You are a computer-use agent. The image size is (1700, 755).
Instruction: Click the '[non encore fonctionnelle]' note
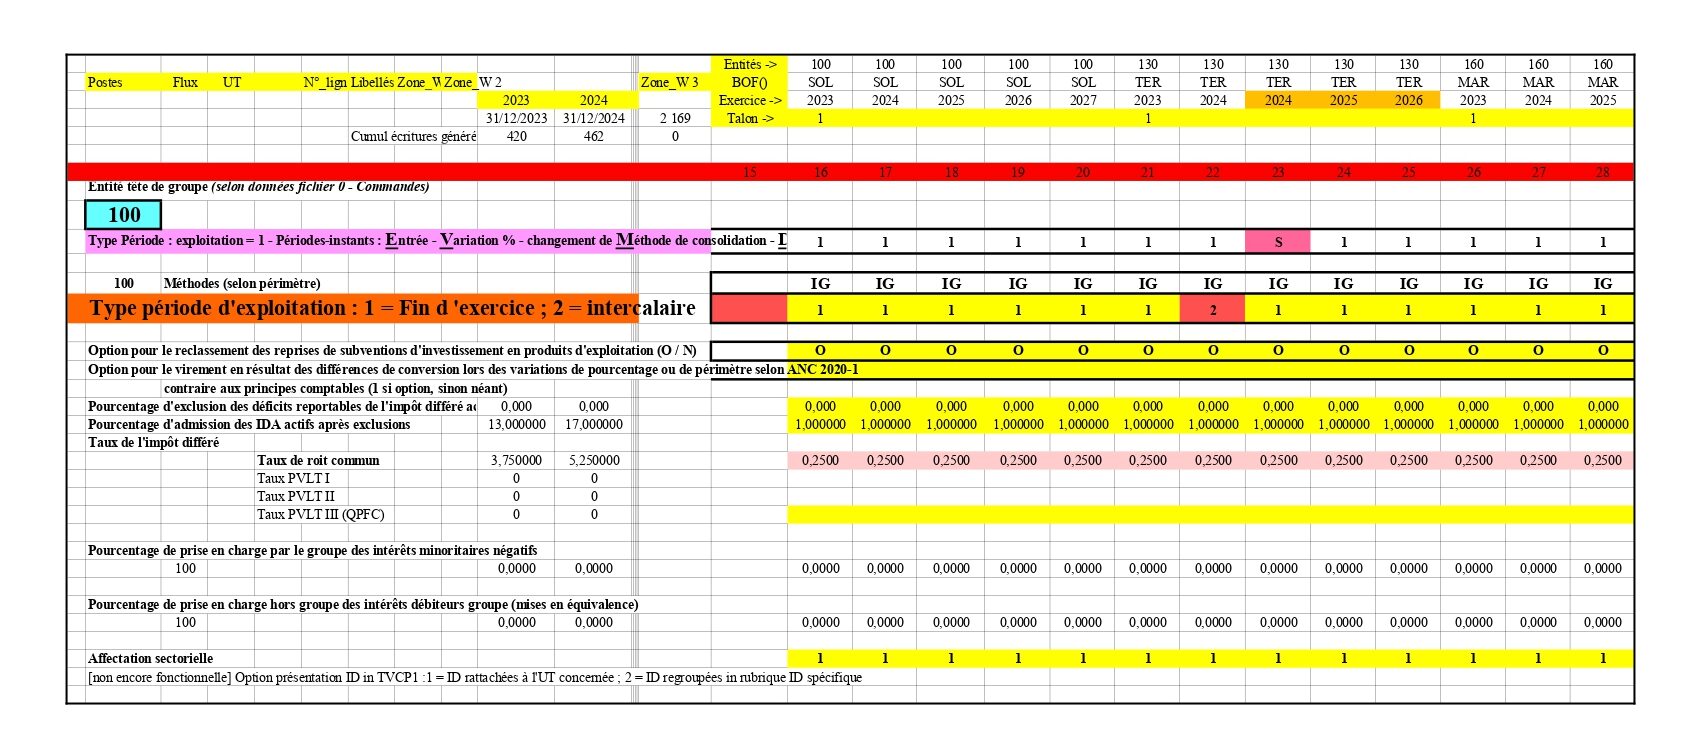pyautogui.click(x=475, y=677)
